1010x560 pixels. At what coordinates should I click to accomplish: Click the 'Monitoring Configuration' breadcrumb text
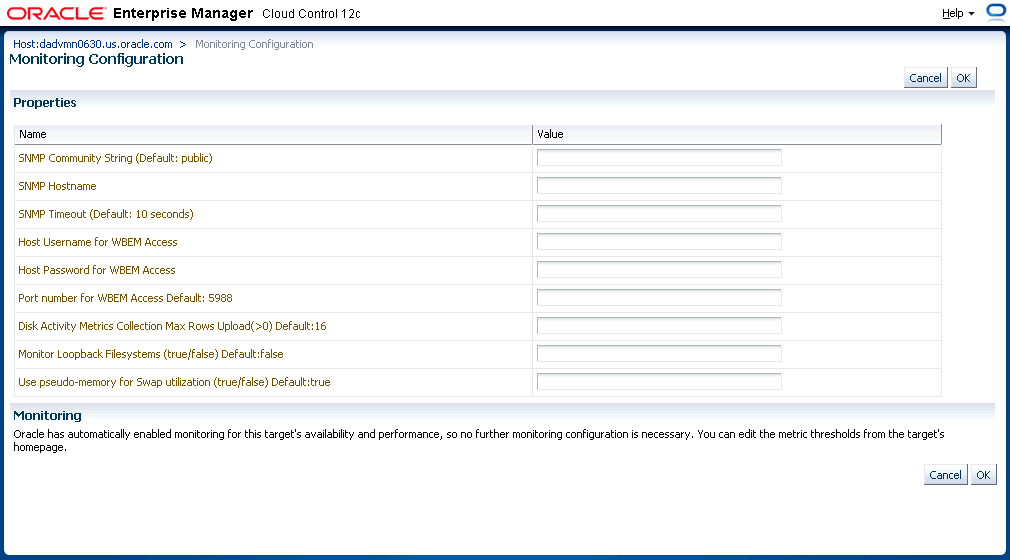coord(254,44)
